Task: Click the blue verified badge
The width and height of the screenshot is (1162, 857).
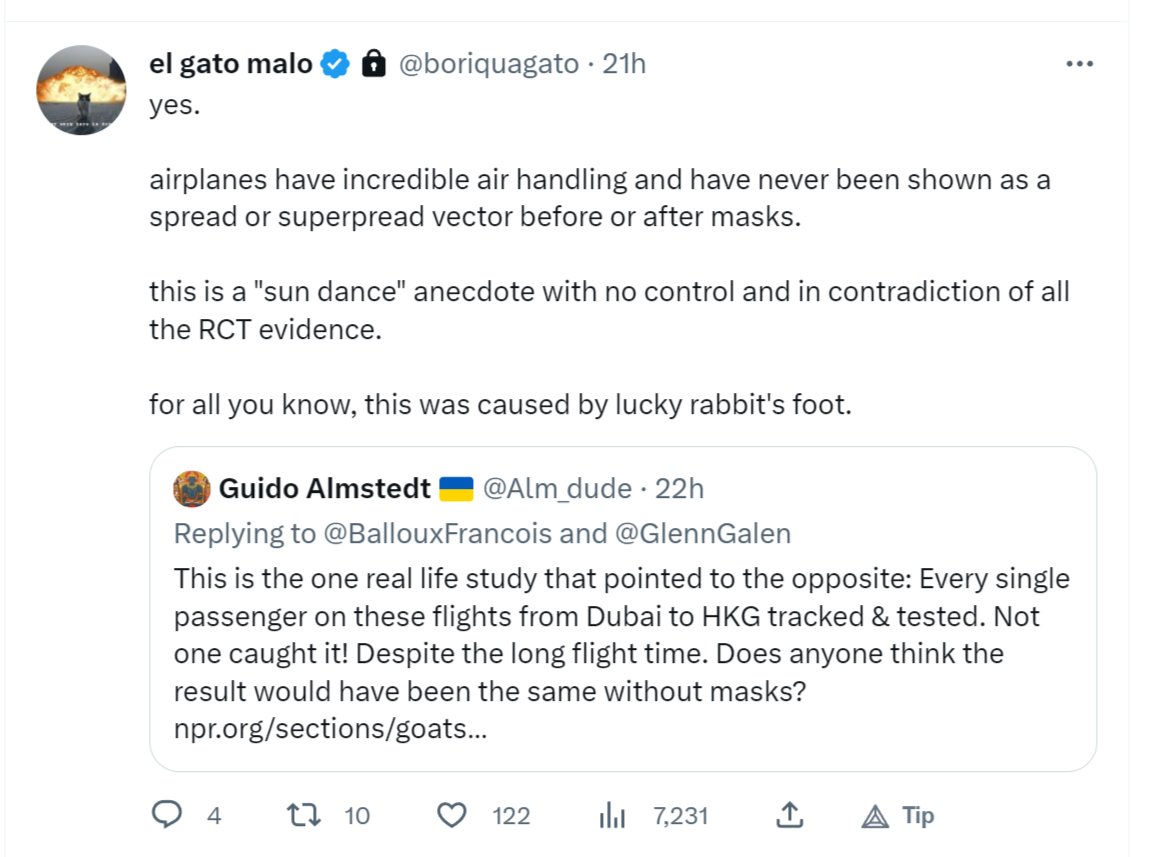Action: [335, 65]
